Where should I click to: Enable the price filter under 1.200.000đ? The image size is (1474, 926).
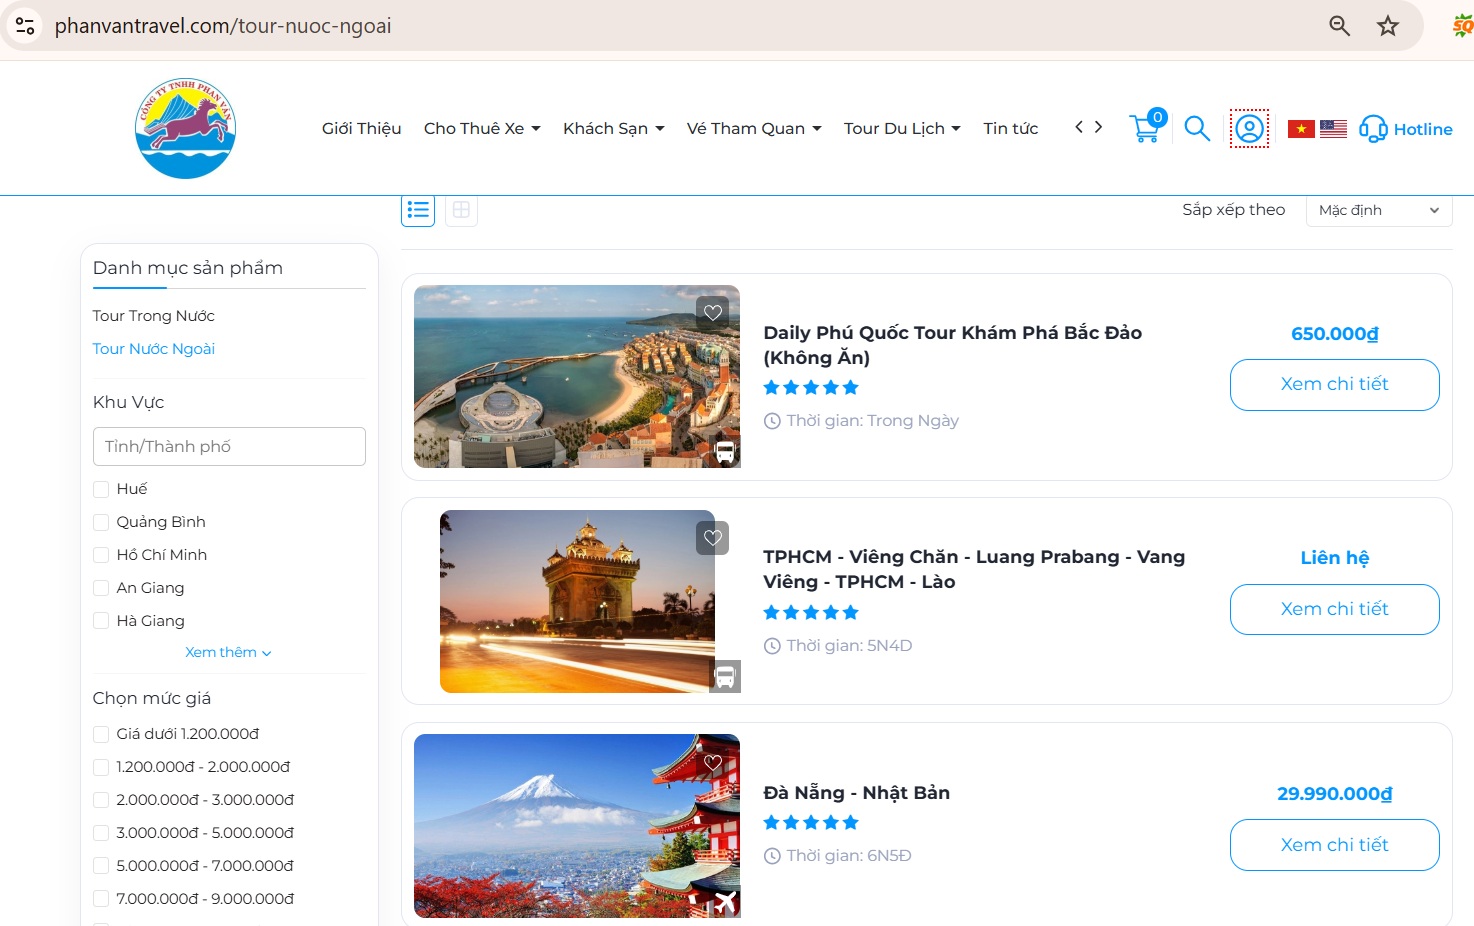[101, 734]
